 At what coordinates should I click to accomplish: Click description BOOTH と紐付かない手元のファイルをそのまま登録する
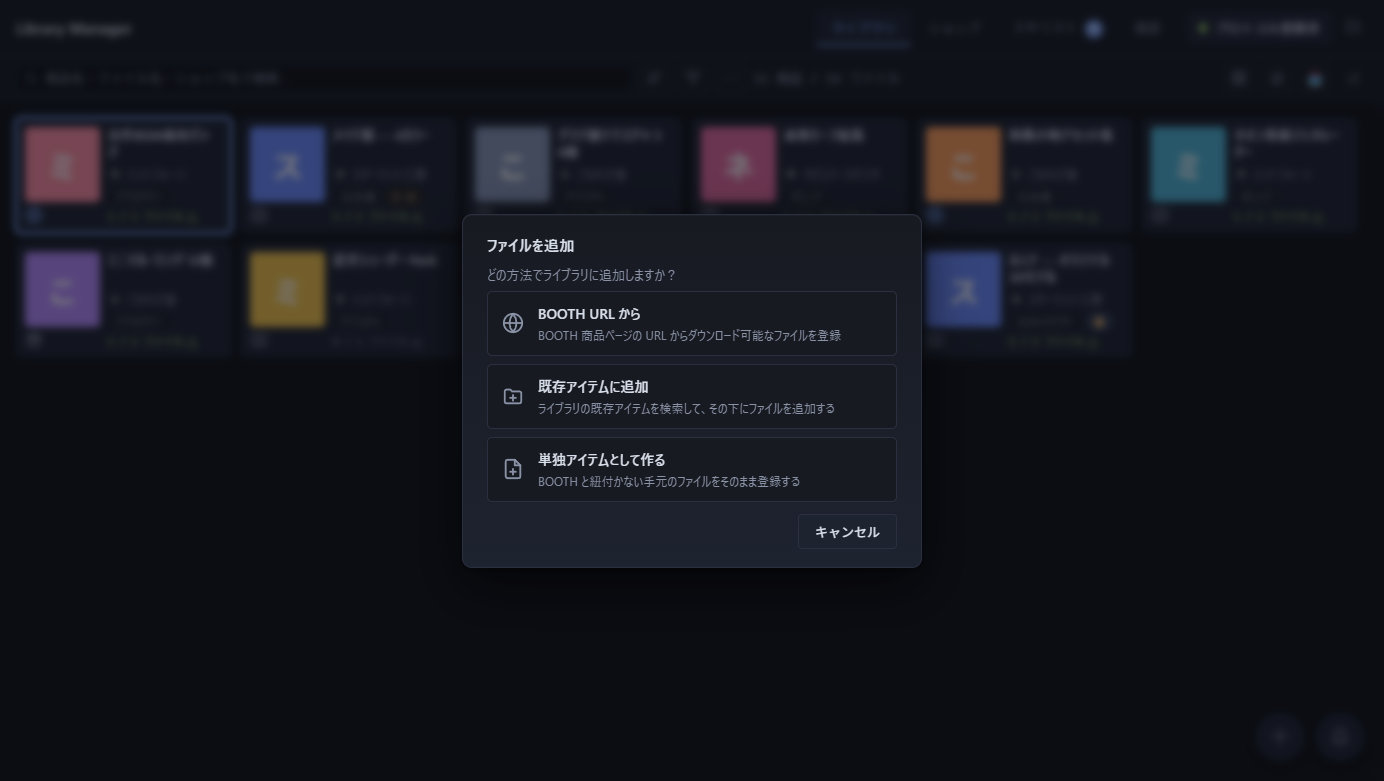(669, 482)
